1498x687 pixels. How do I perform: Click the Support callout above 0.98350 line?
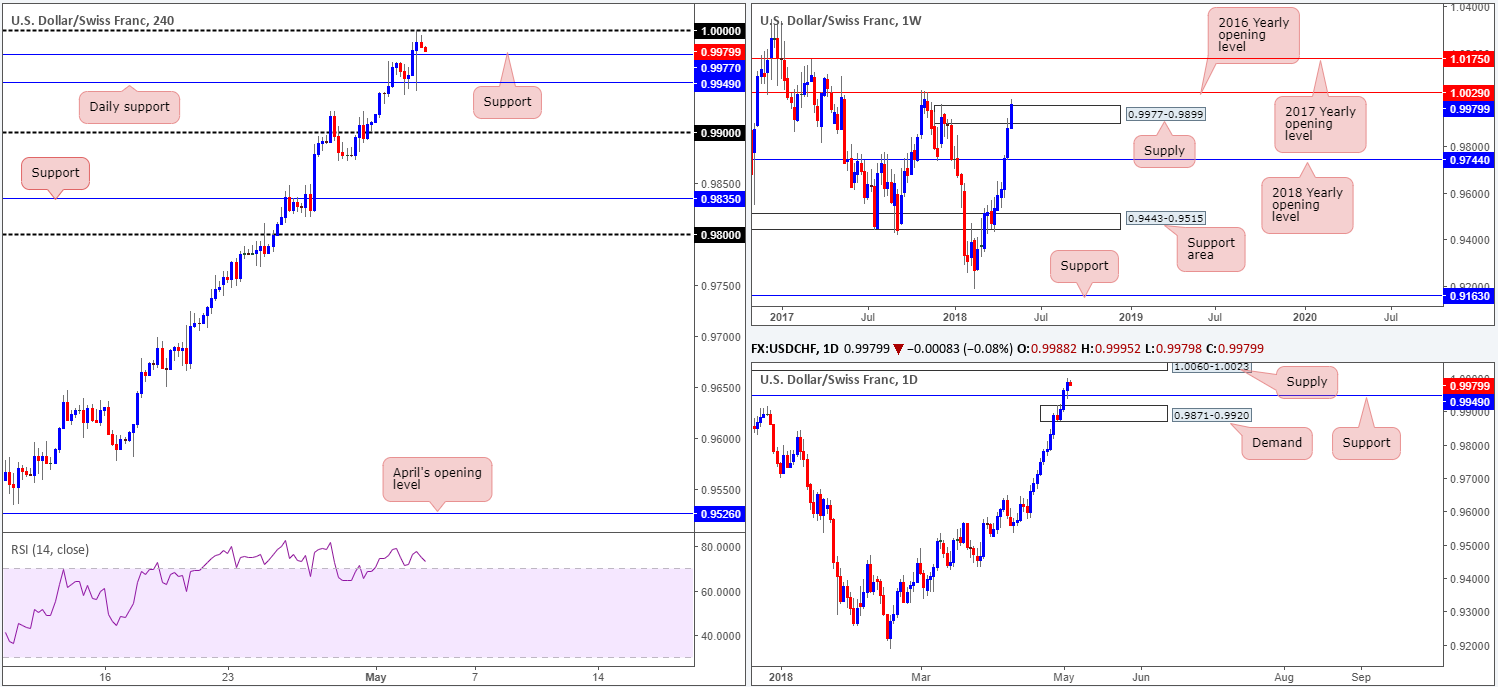coord(55,173)
